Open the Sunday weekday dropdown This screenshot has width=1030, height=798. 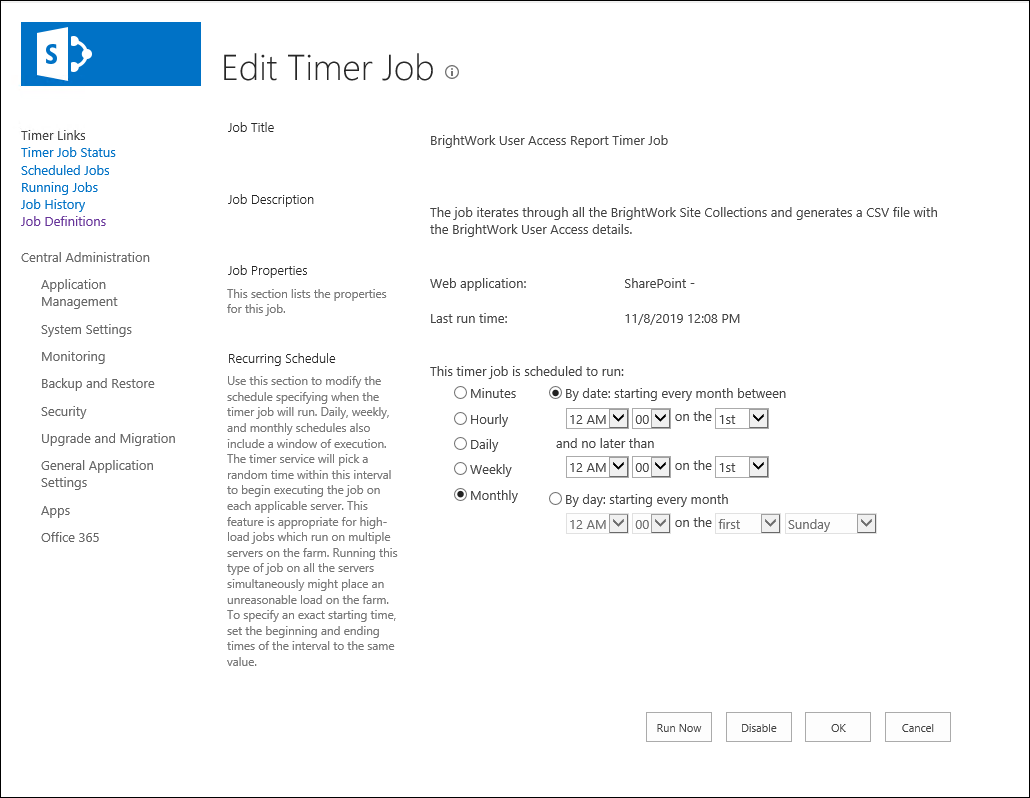[830, 523]
